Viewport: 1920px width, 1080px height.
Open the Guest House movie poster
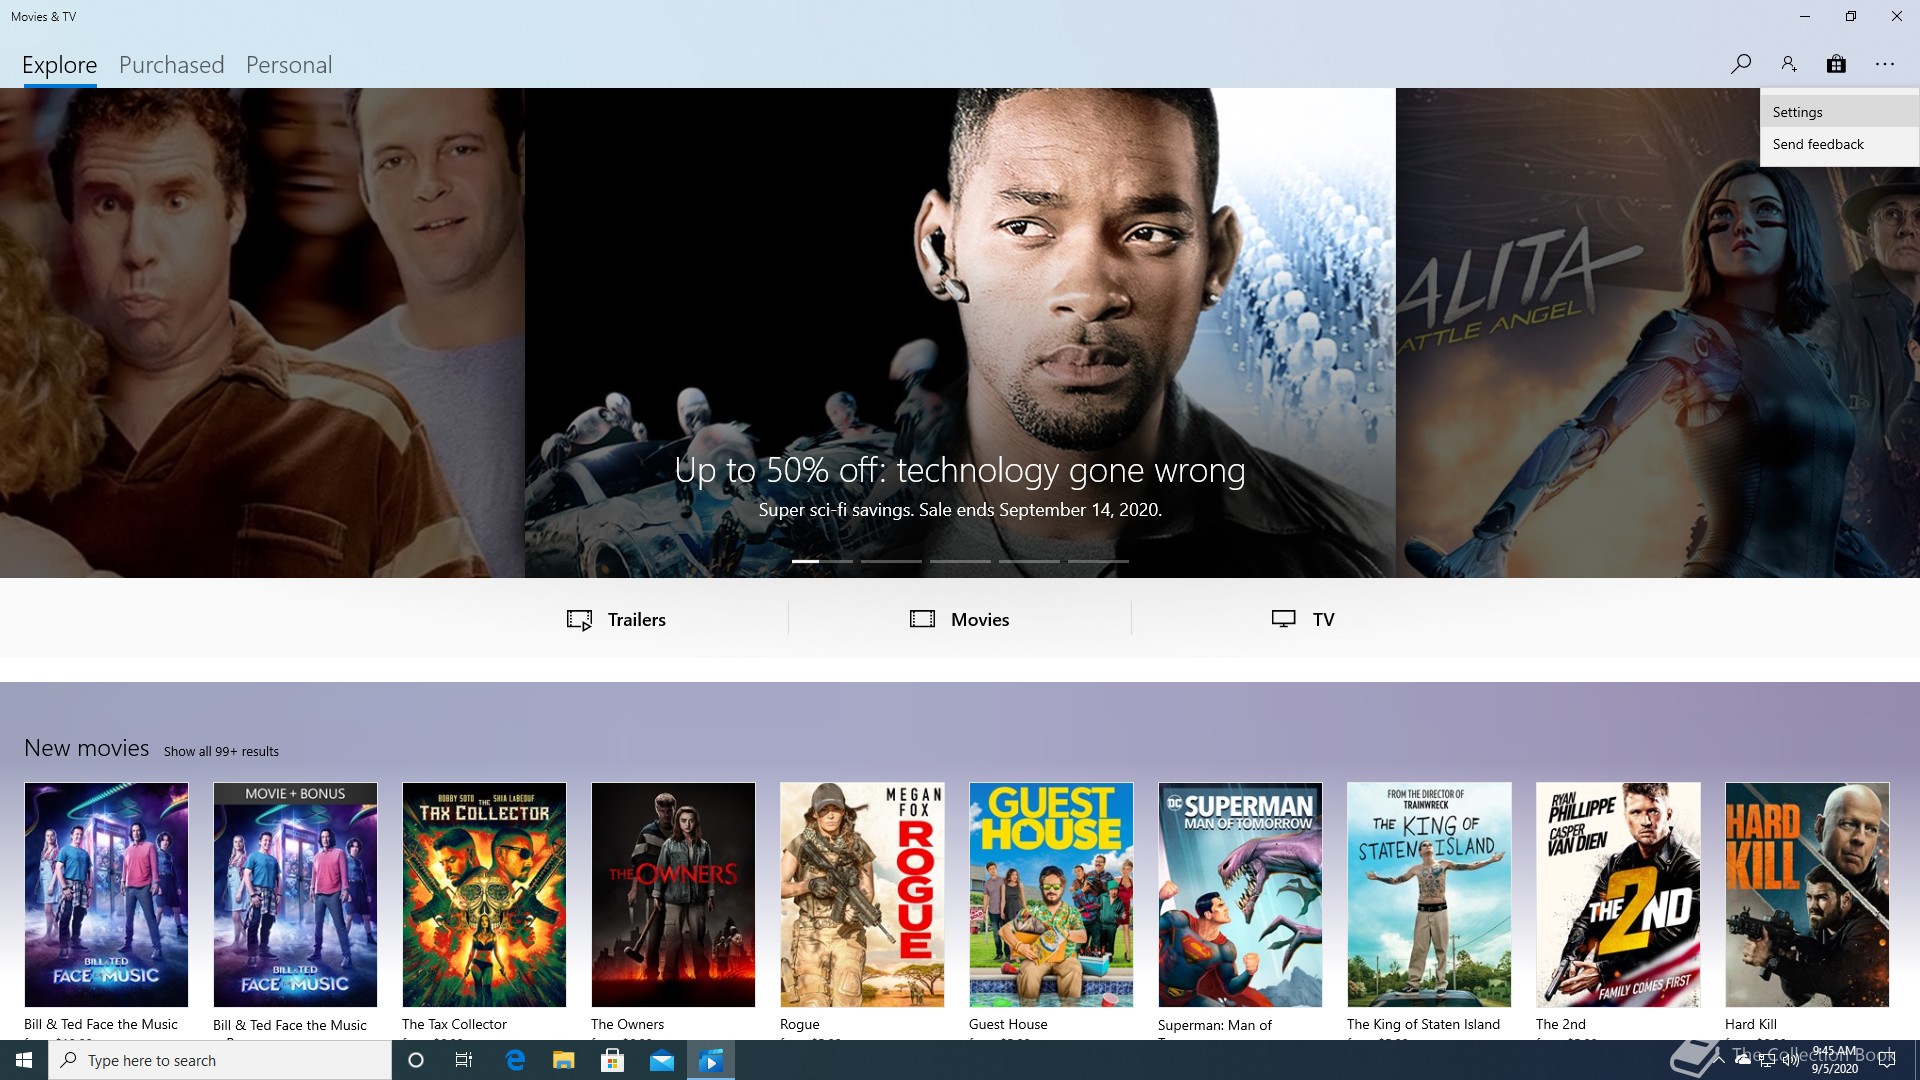[1051, 894]
